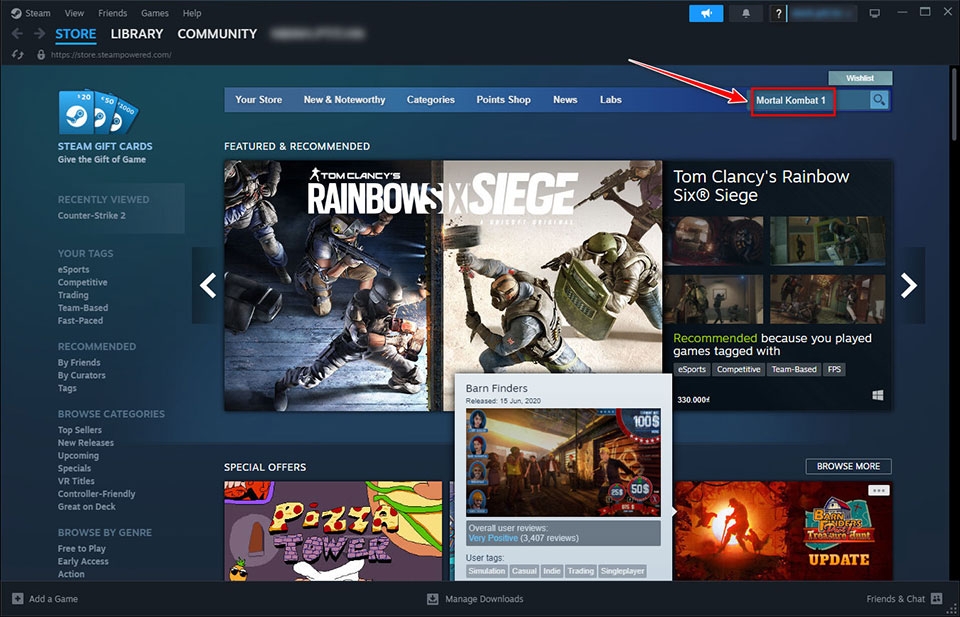Viewport: 960px width, 617px height.
Task: Expand the Categories dropdown
Action: pos(430,100)
